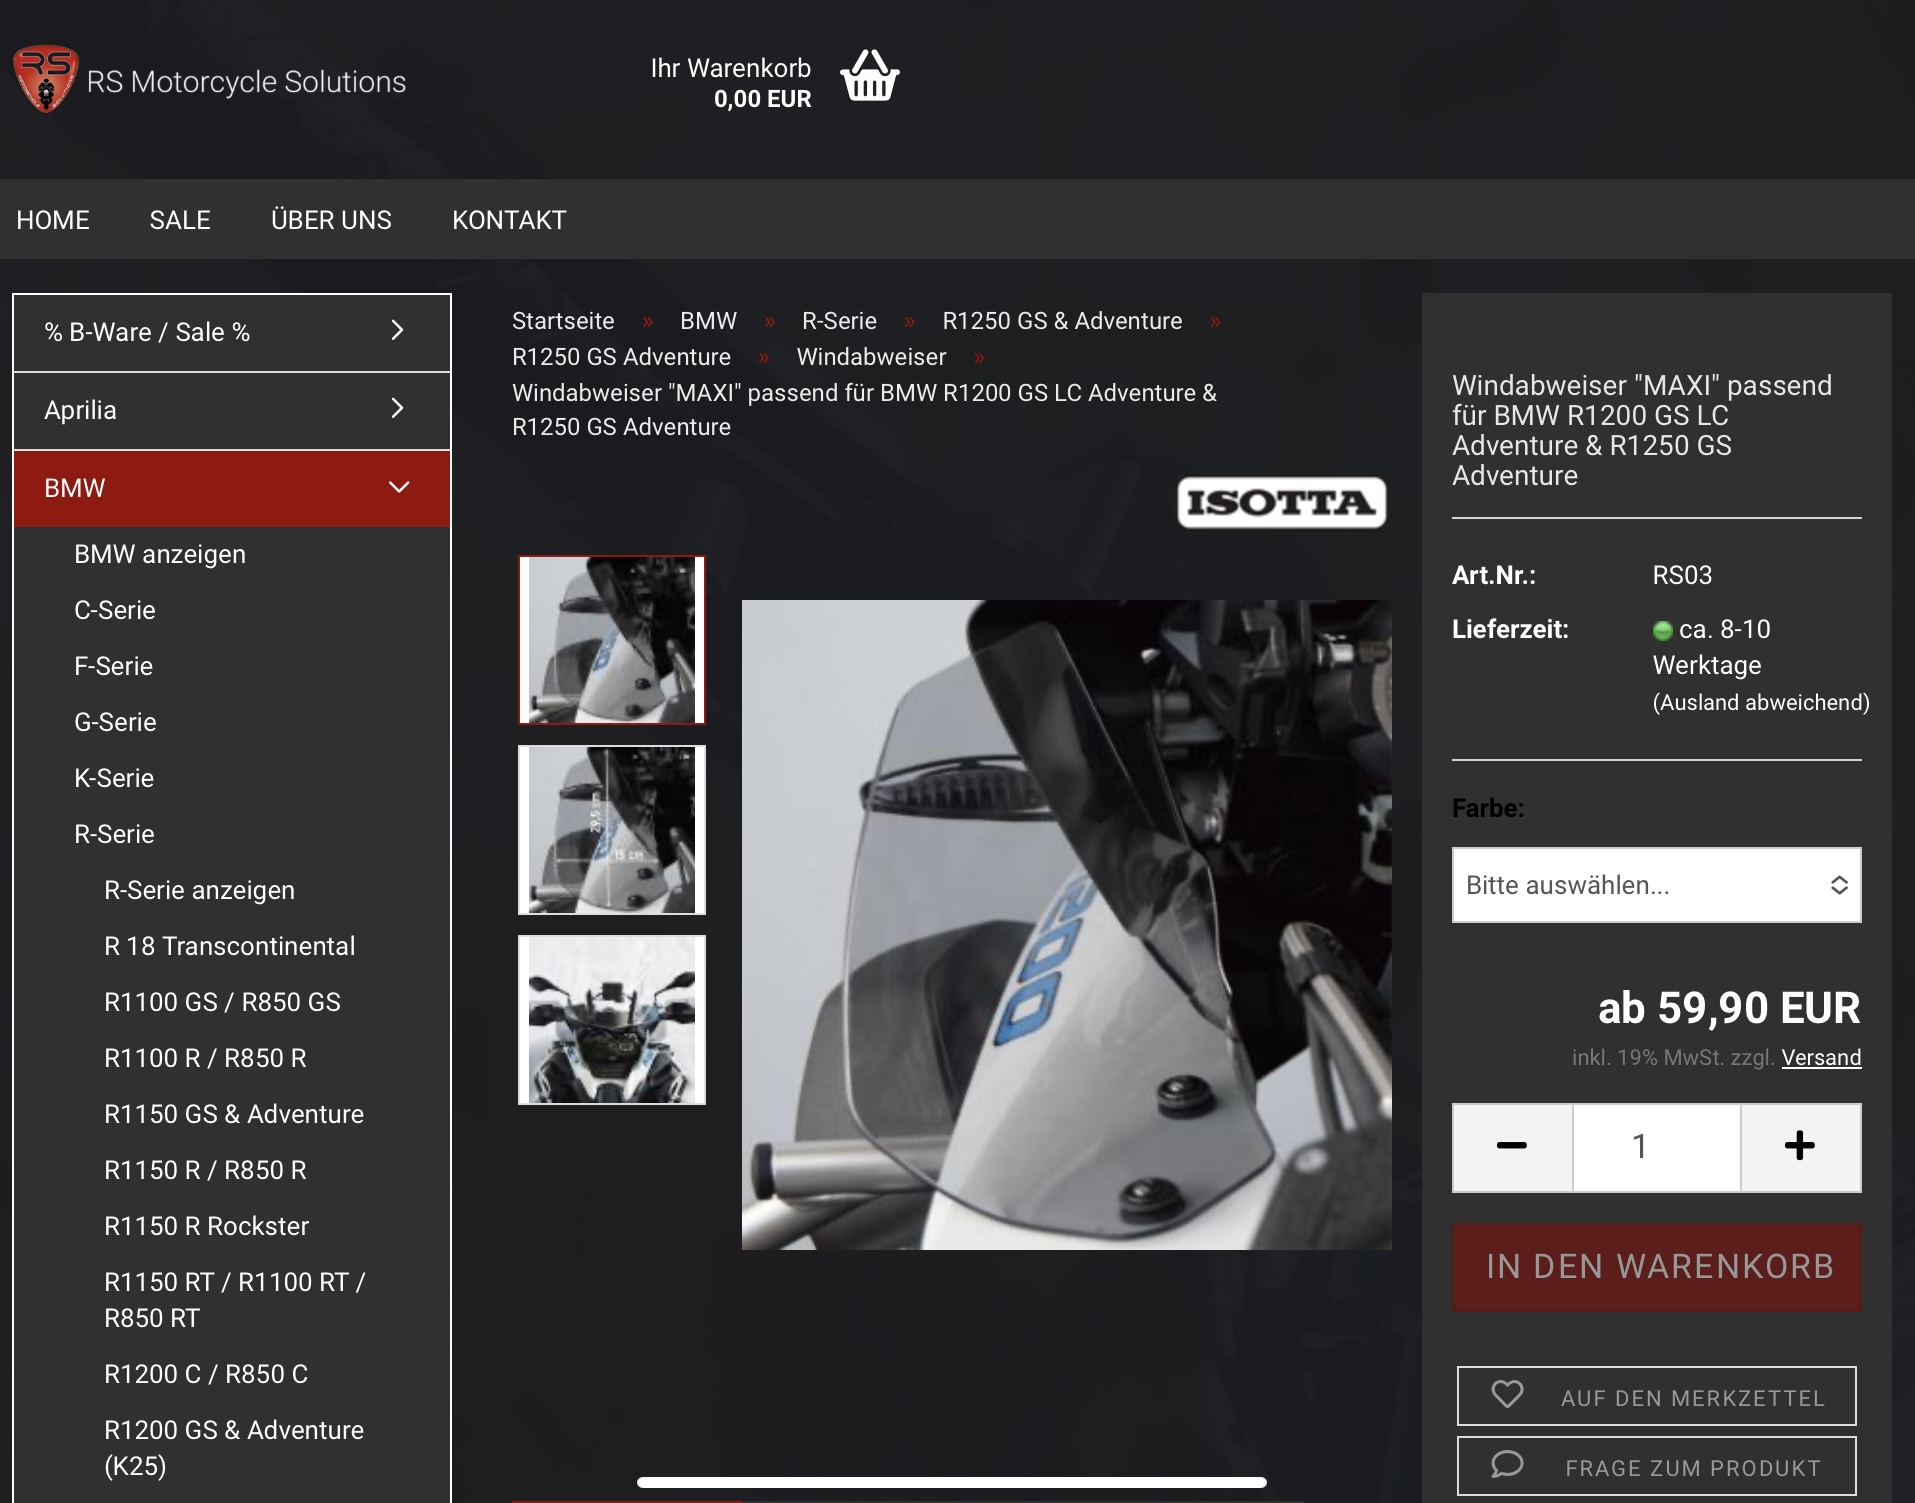Viewport: 1915px width, 1503px height.
Task: Click the speech bubble icon for product question
Action: [1507, 1465]
